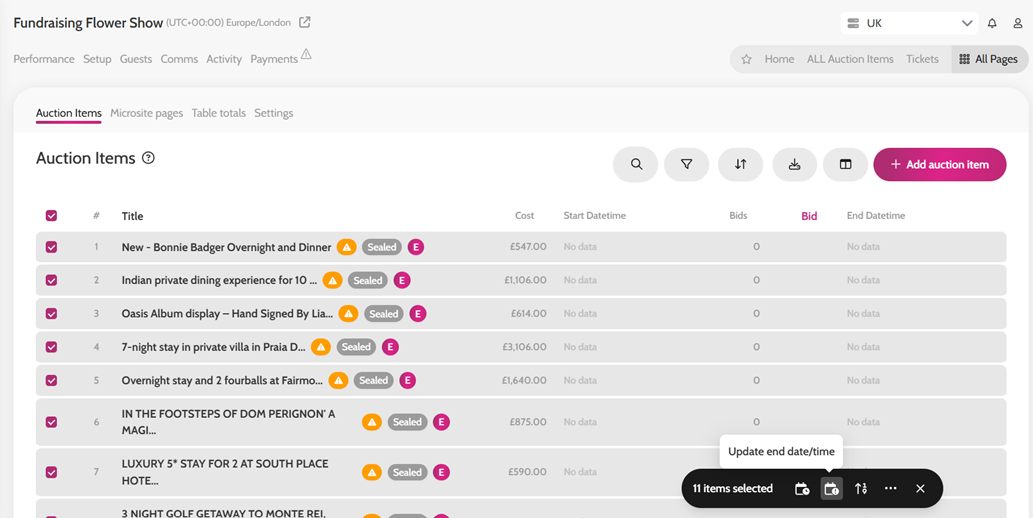Click the reorder icon in selection bar
This screenshot has width=1033, height=518.
[861, 488]
